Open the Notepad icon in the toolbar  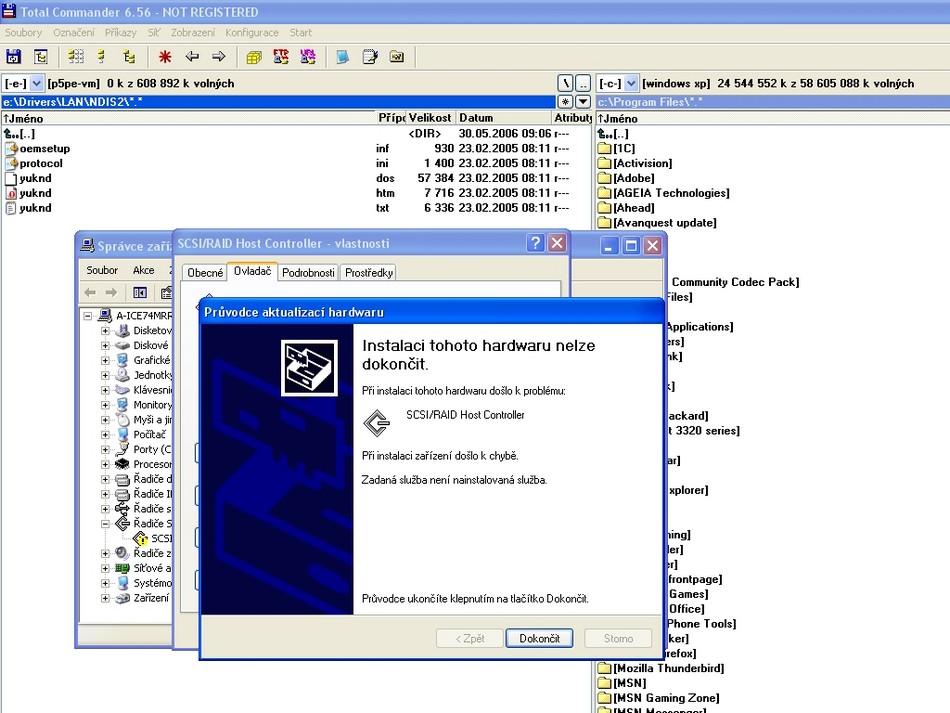370,57
